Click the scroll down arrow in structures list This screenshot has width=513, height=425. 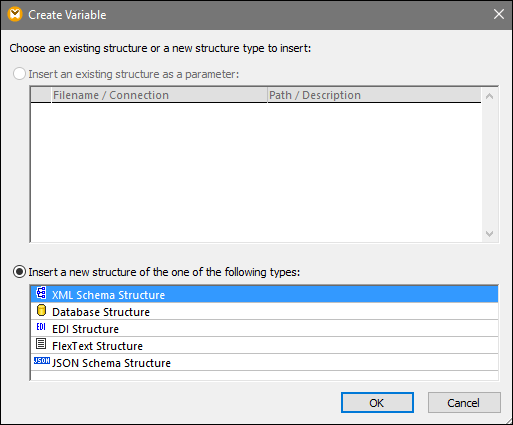(489, 233)
